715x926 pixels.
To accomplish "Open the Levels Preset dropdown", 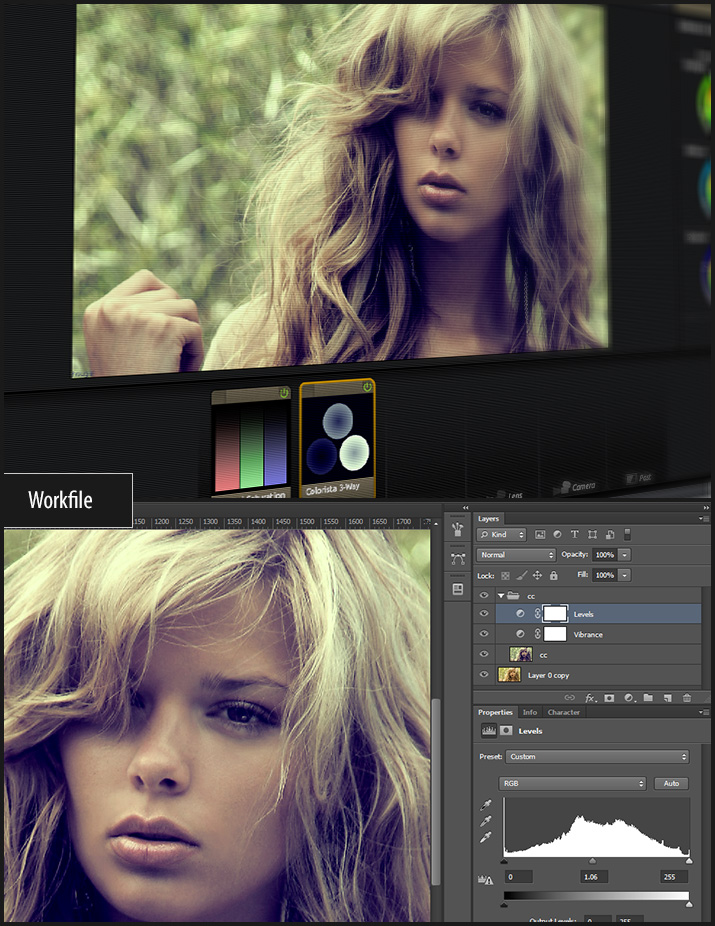I will [x=598, y=757].
